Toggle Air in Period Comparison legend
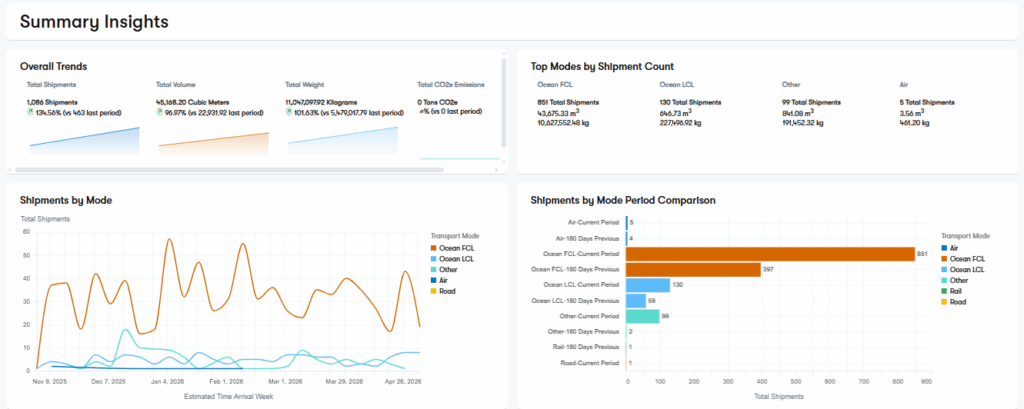 tap(950, 248)
